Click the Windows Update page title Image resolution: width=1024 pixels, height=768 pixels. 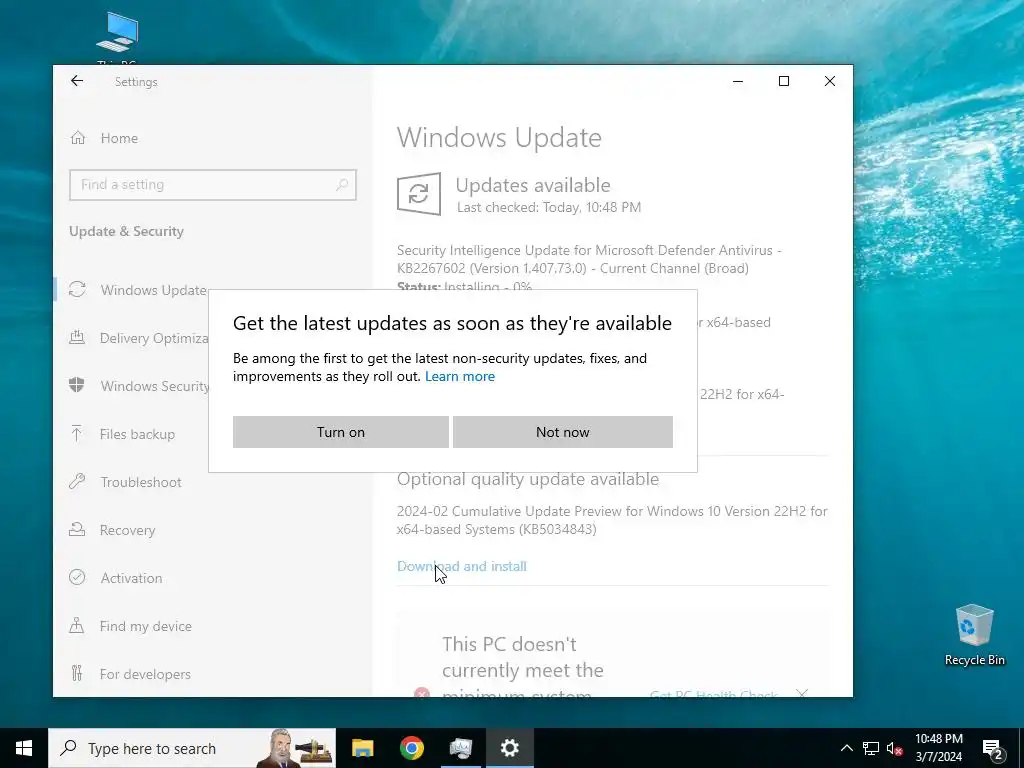click(499, 138)
